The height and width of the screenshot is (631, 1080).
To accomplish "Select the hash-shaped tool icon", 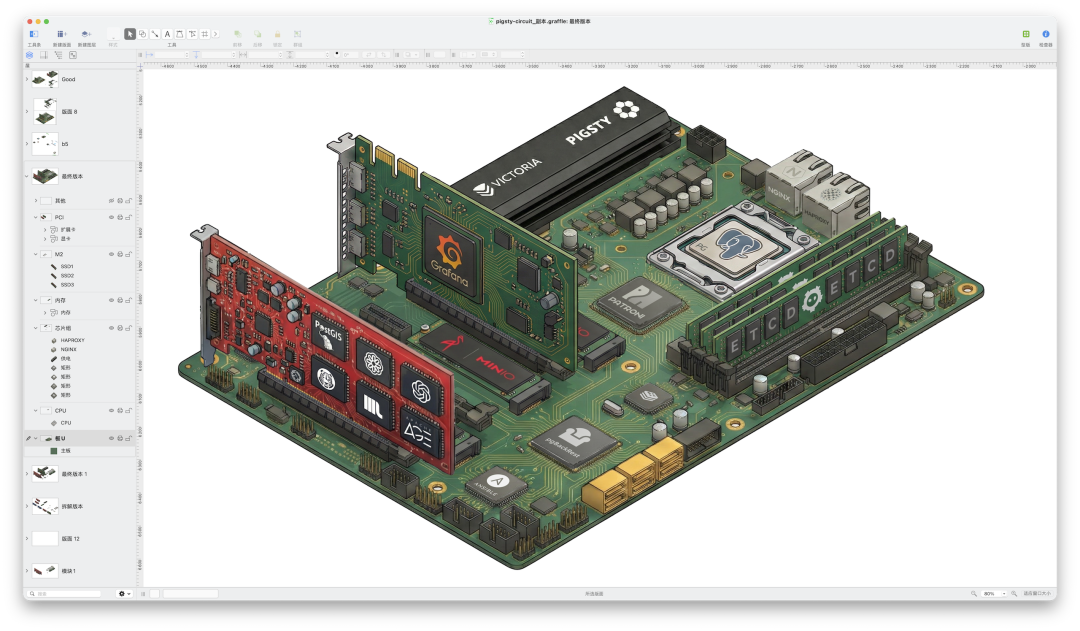I will coord(205,34).
